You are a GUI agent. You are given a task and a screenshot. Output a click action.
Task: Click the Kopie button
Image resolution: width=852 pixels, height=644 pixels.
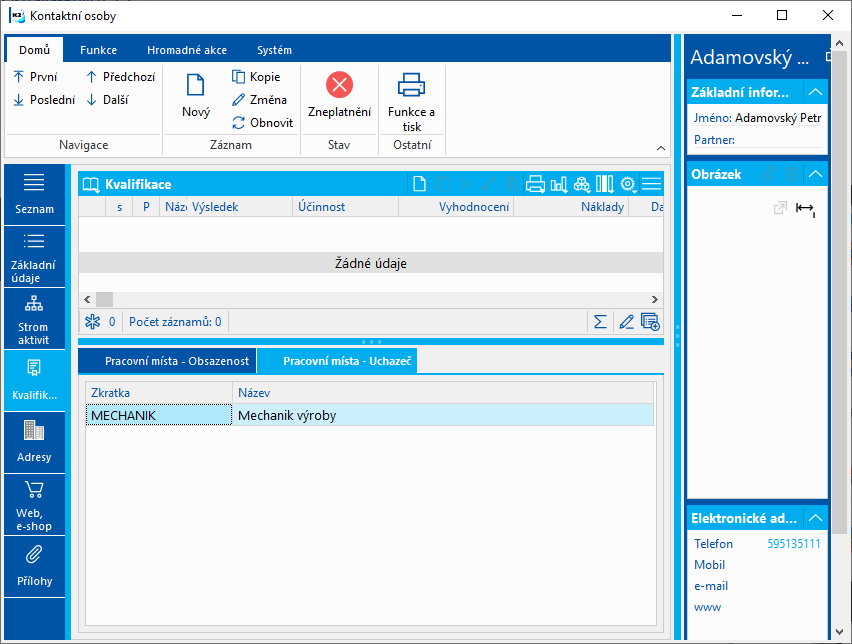point(256,77)
